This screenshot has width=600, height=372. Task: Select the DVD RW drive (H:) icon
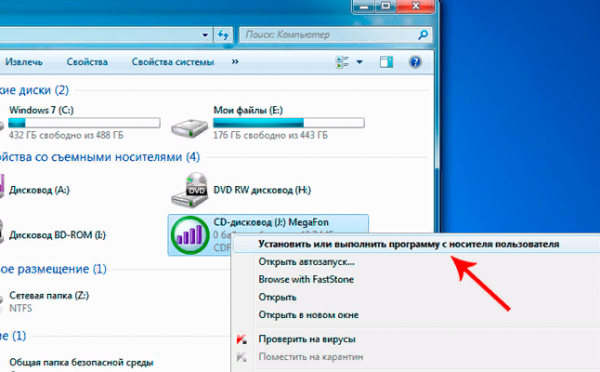point(190,190)
